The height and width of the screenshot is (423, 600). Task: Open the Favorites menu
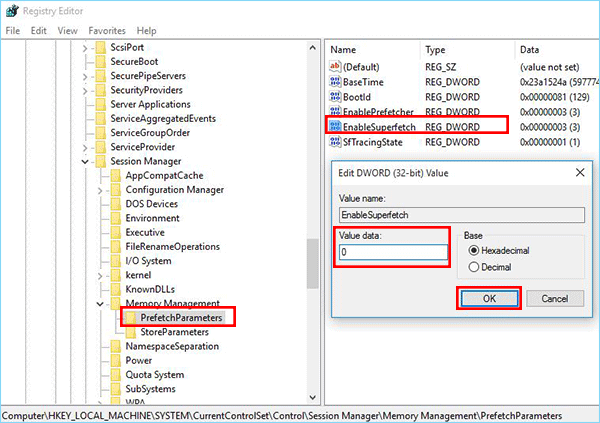click(107, 31)
